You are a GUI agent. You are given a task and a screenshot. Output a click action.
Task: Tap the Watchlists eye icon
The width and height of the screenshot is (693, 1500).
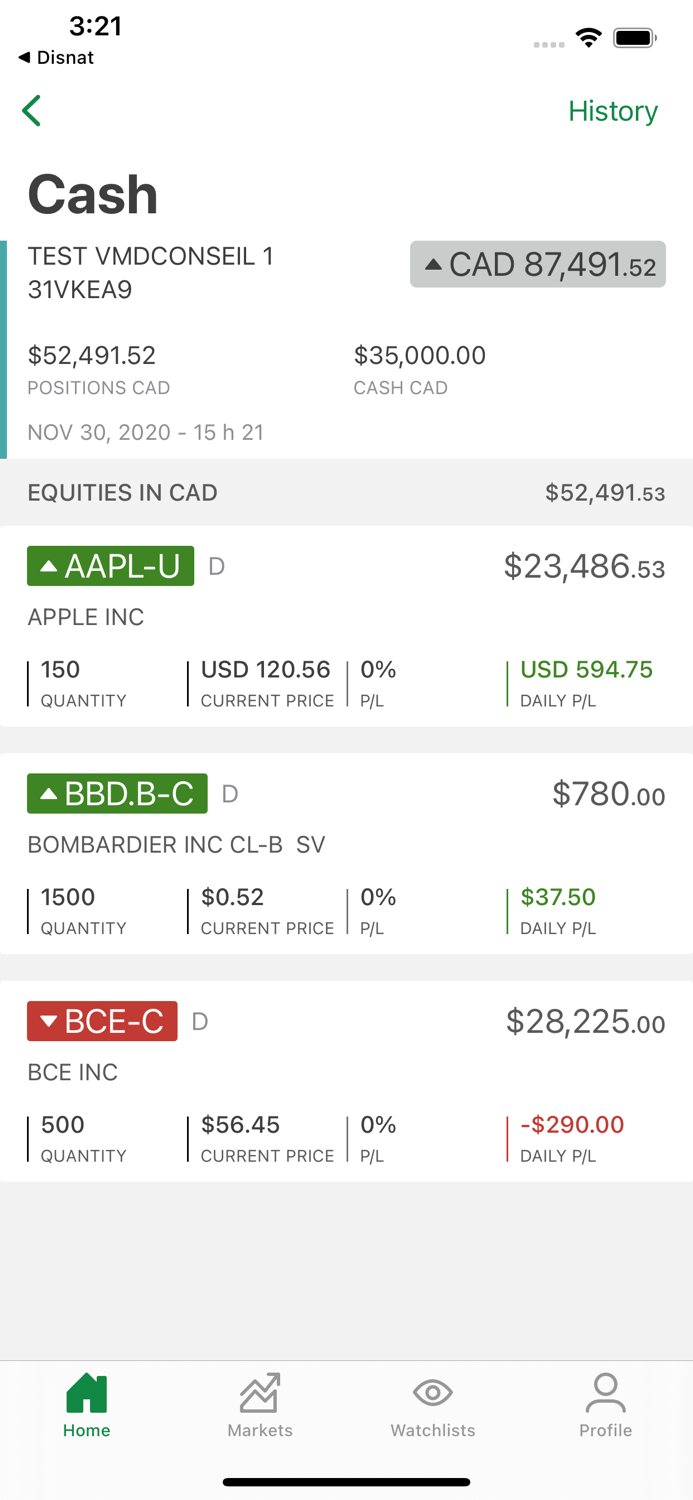[432, 1392]
